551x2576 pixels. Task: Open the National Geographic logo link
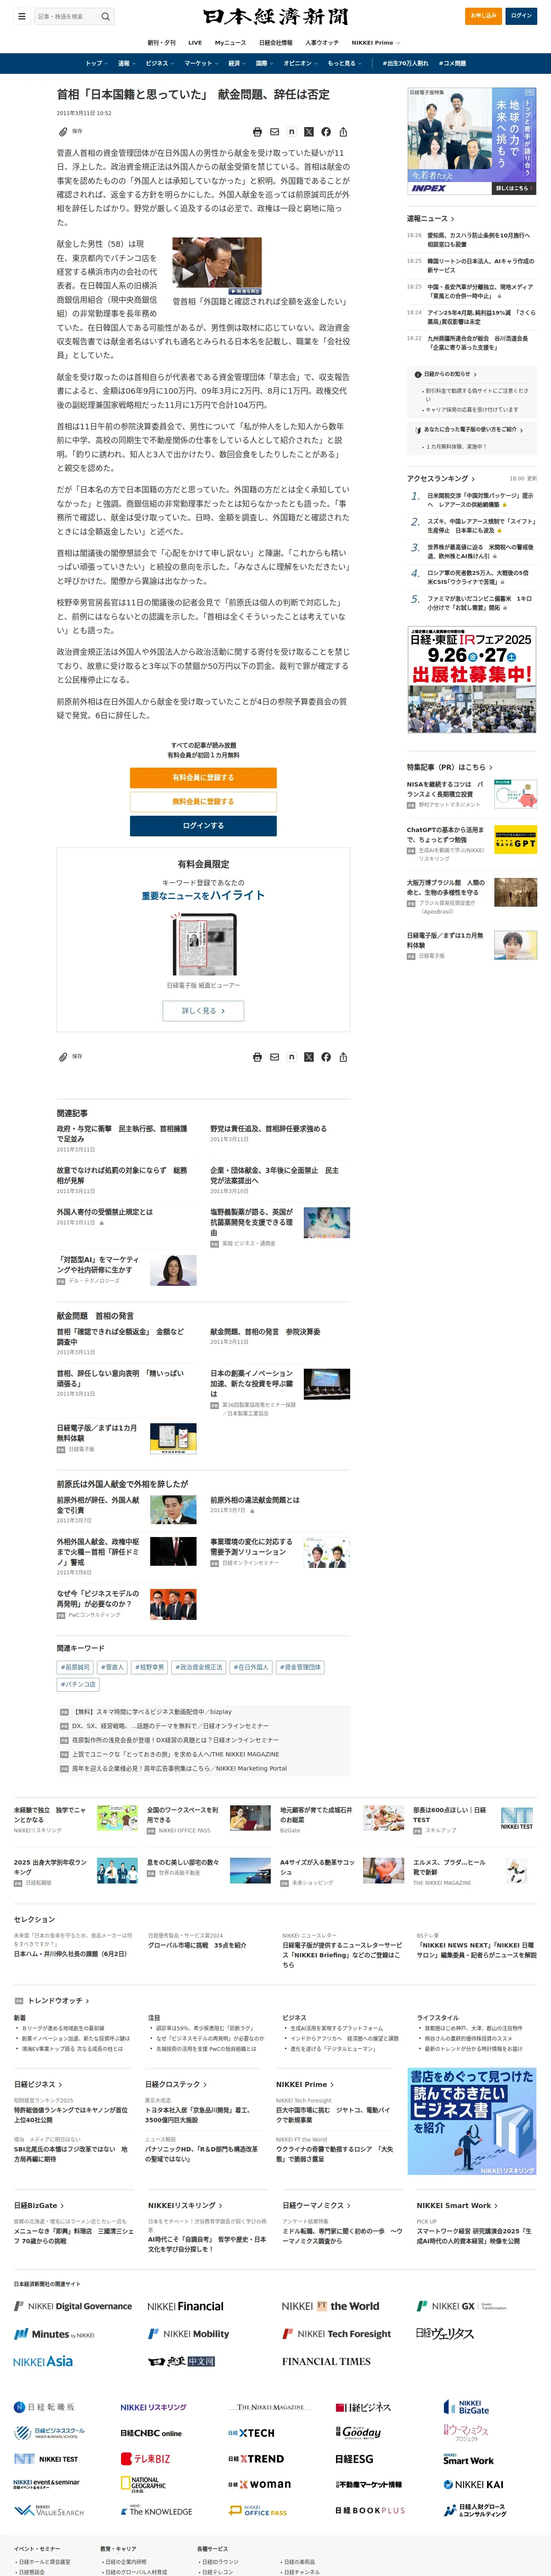142,2484
